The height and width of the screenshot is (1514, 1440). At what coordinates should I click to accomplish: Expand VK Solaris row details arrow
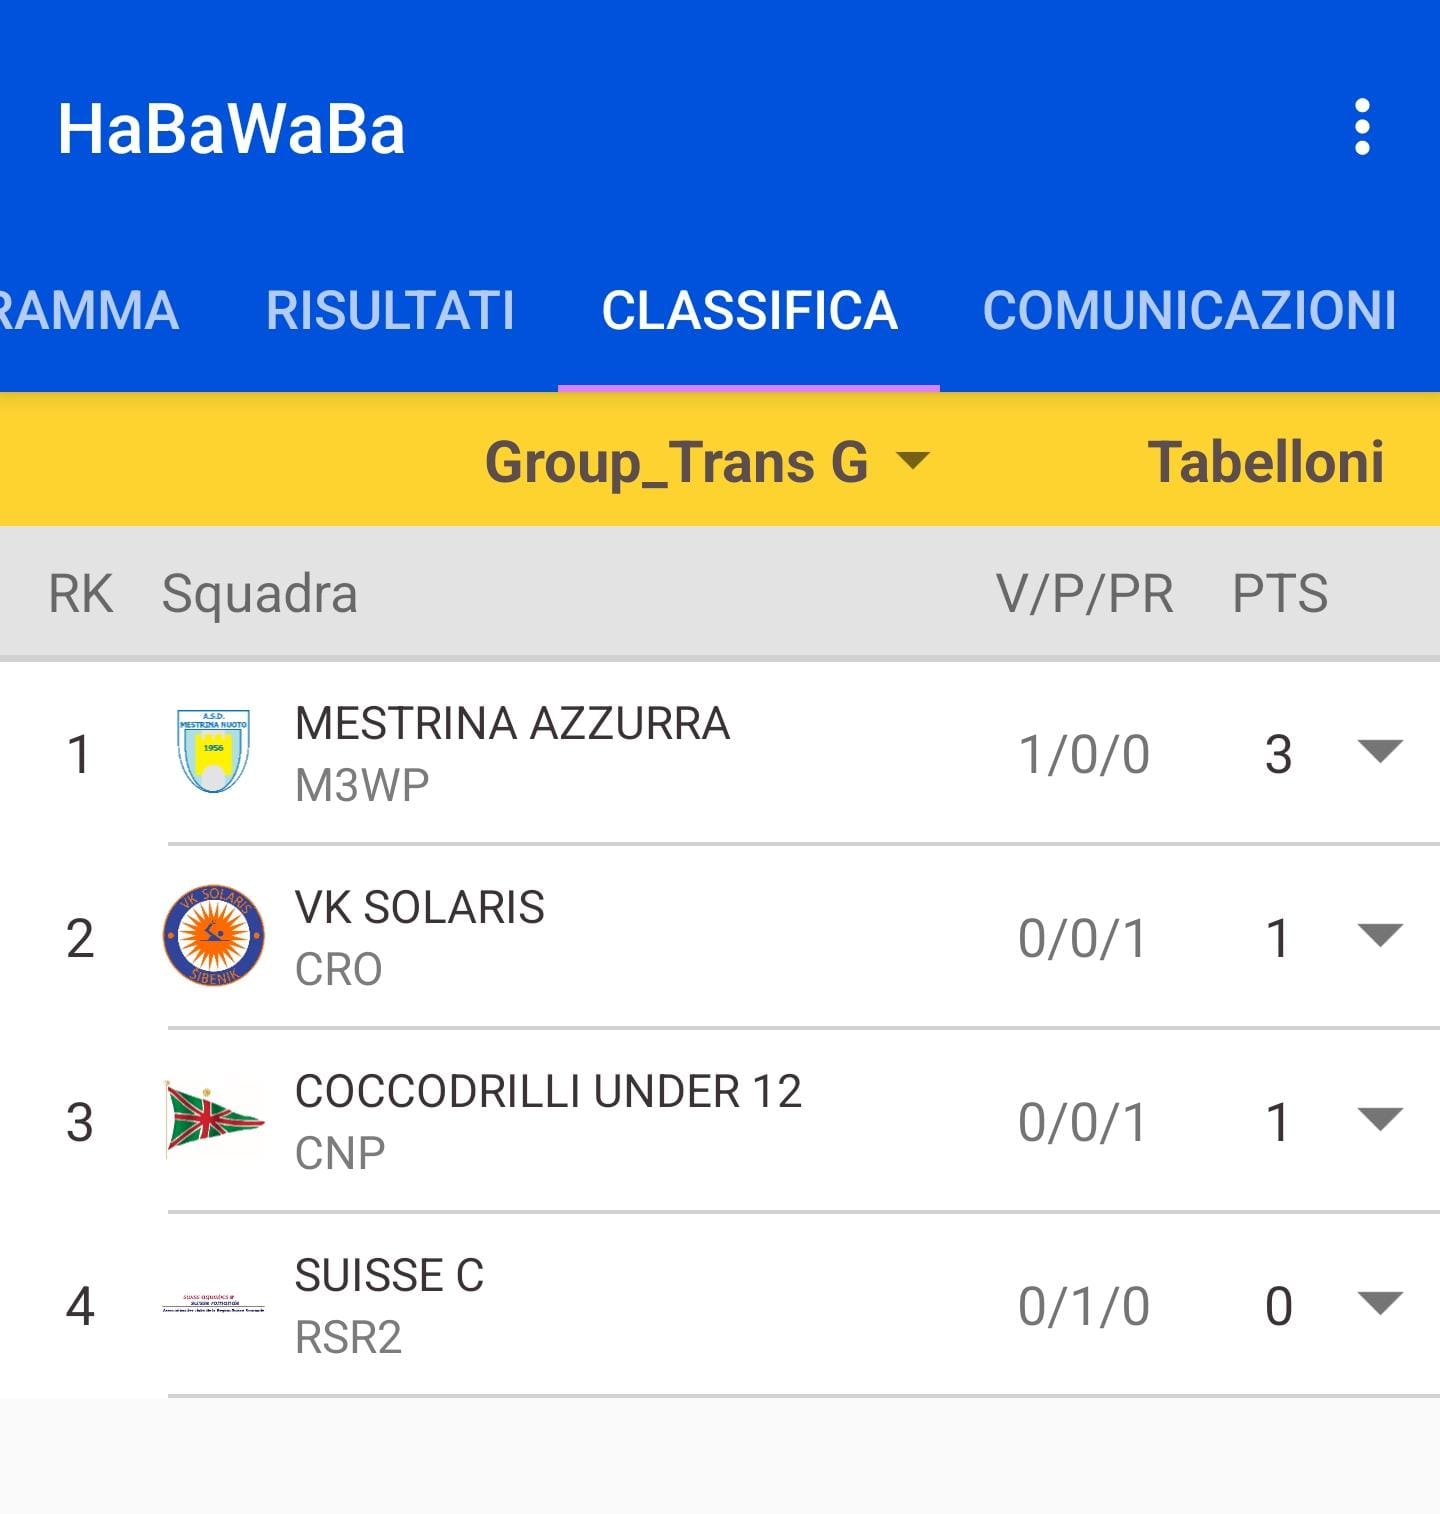(1380, 936)
